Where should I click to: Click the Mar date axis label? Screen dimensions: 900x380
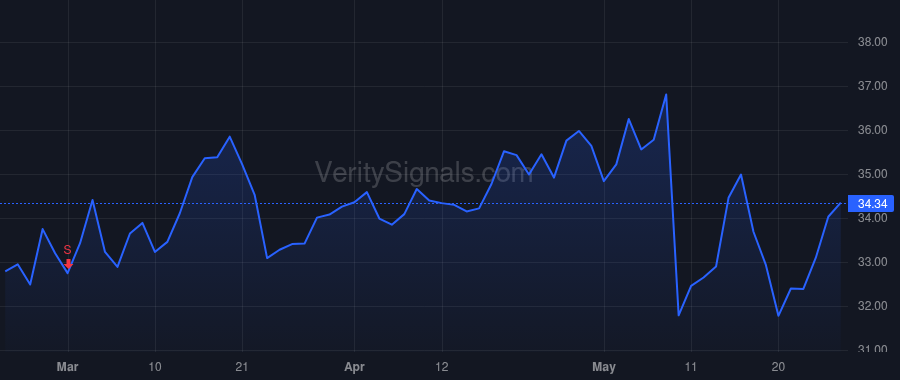coord(68,367)
